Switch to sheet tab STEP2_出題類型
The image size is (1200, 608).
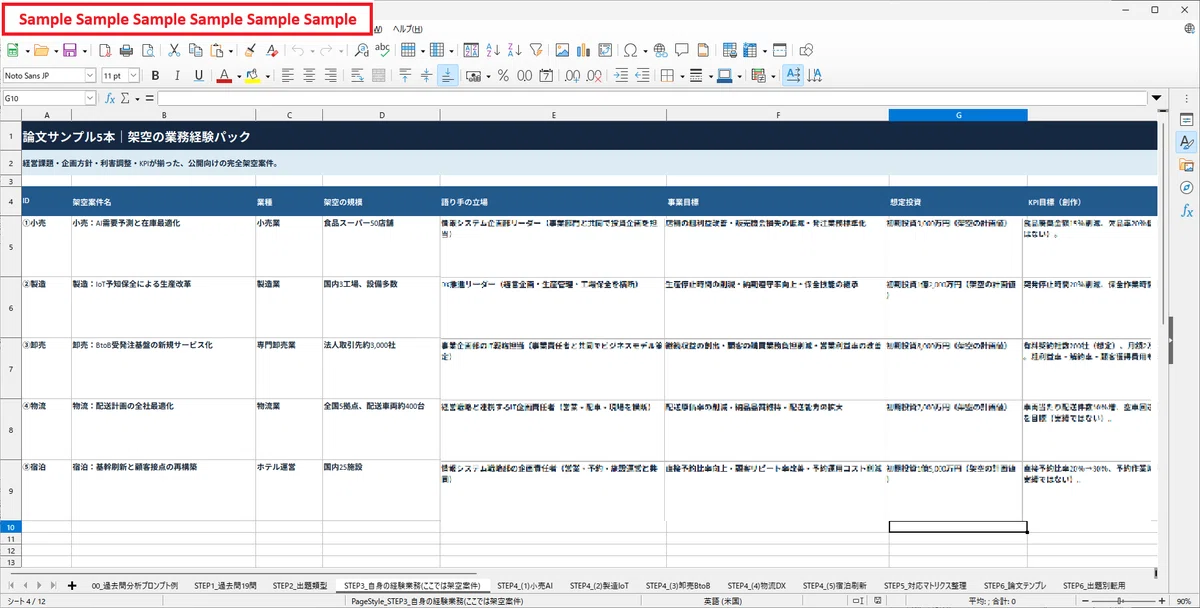(x=299, y=585)
